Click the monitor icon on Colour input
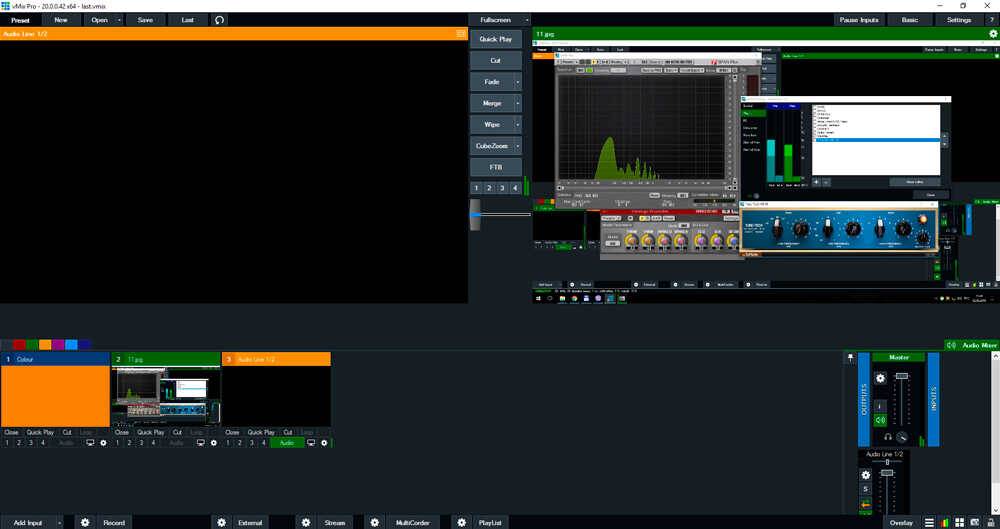Viewport: 1000px width, 529px height. click(x=90, y=442)
